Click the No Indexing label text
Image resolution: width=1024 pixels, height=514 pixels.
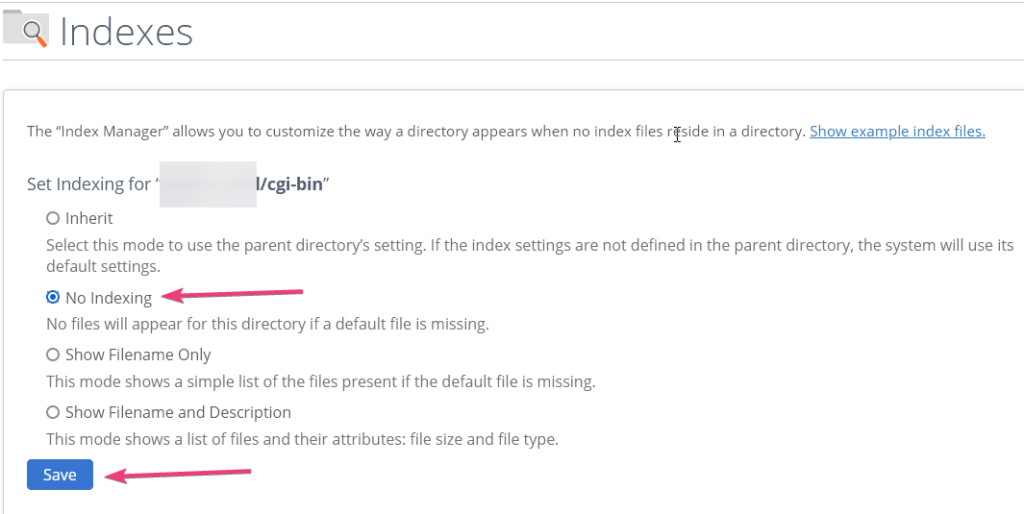point(108,298)
